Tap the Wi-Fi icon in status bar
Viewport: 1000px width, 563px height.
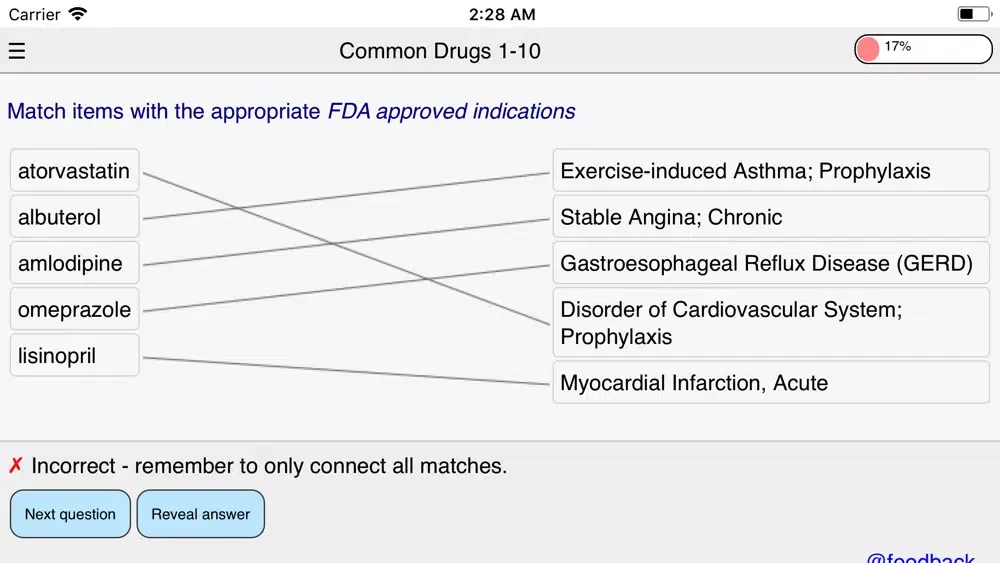coord(78,15)
